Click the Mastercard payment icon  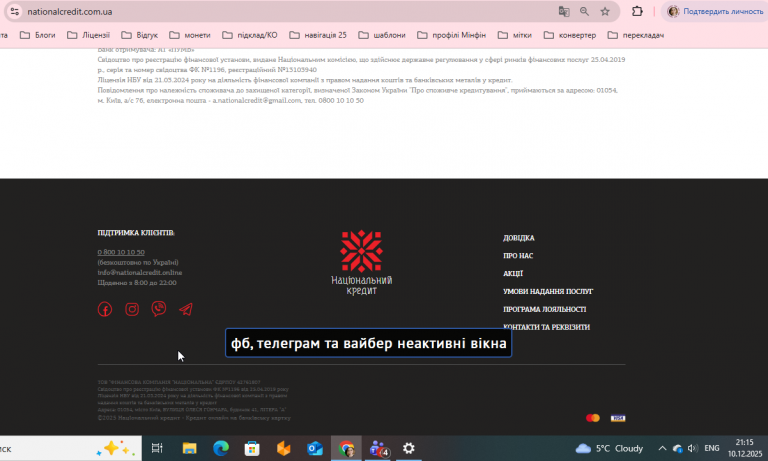pyautogui.click(x=593, y=418)
